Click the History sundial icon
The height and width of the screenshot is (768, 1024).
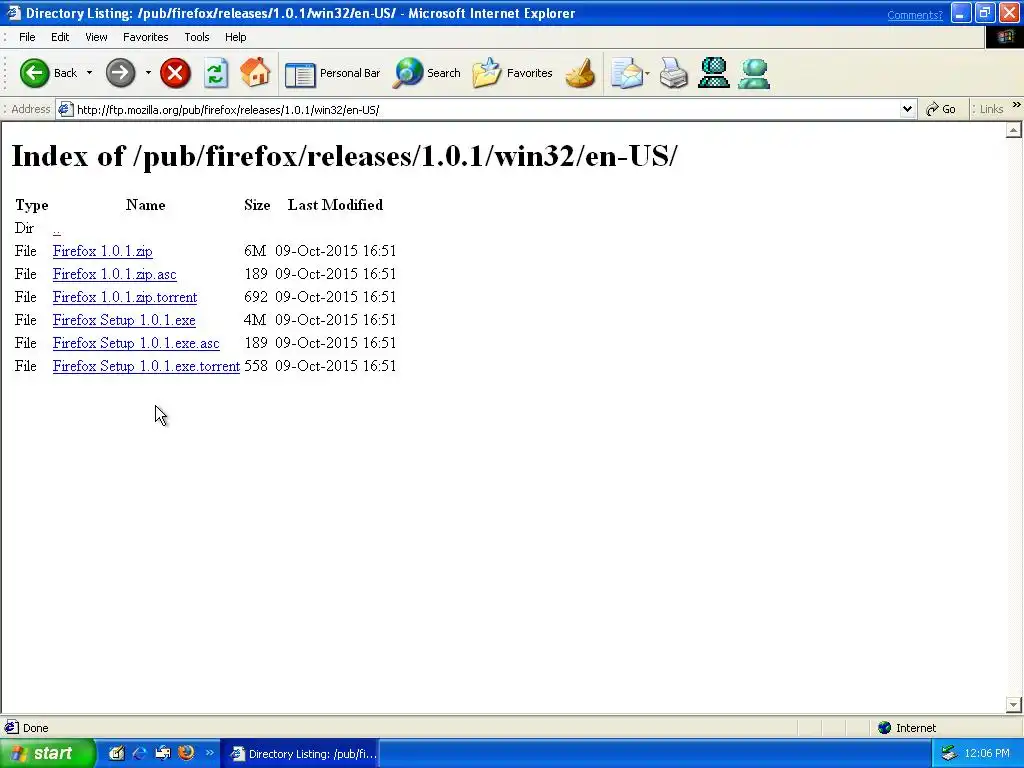click(580, 73)
